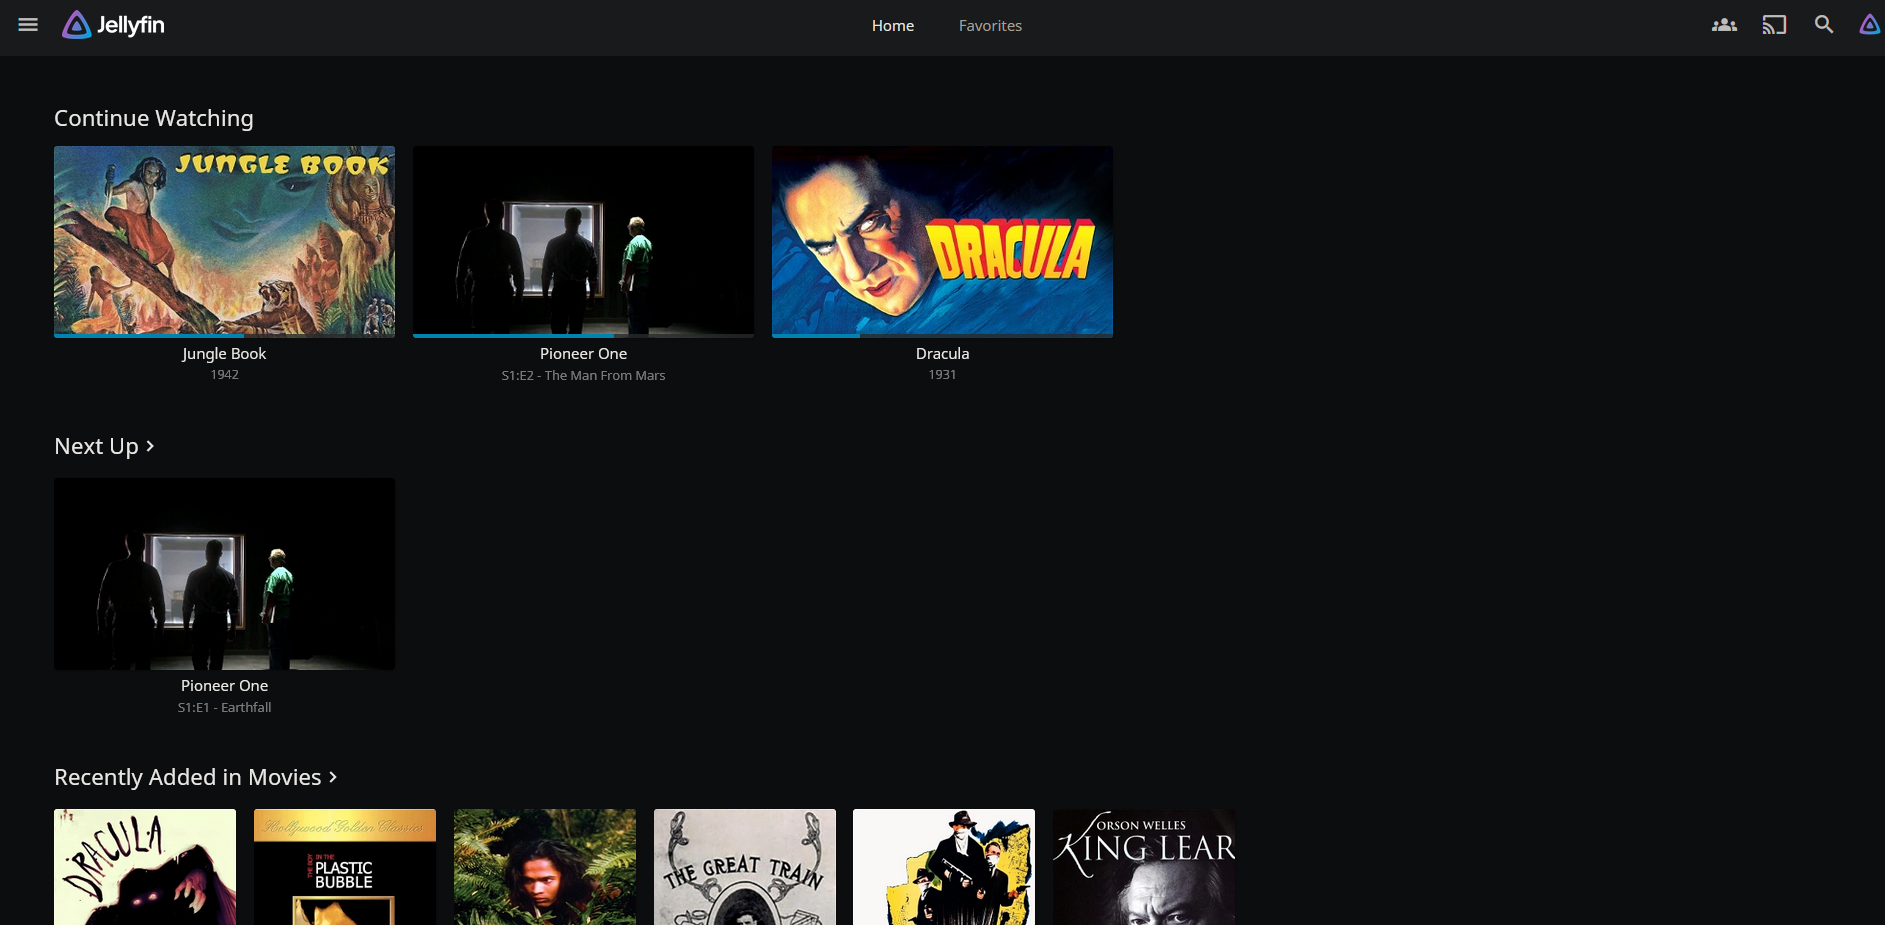Click the 1942 year under Jungle Book

click(224, 375)
